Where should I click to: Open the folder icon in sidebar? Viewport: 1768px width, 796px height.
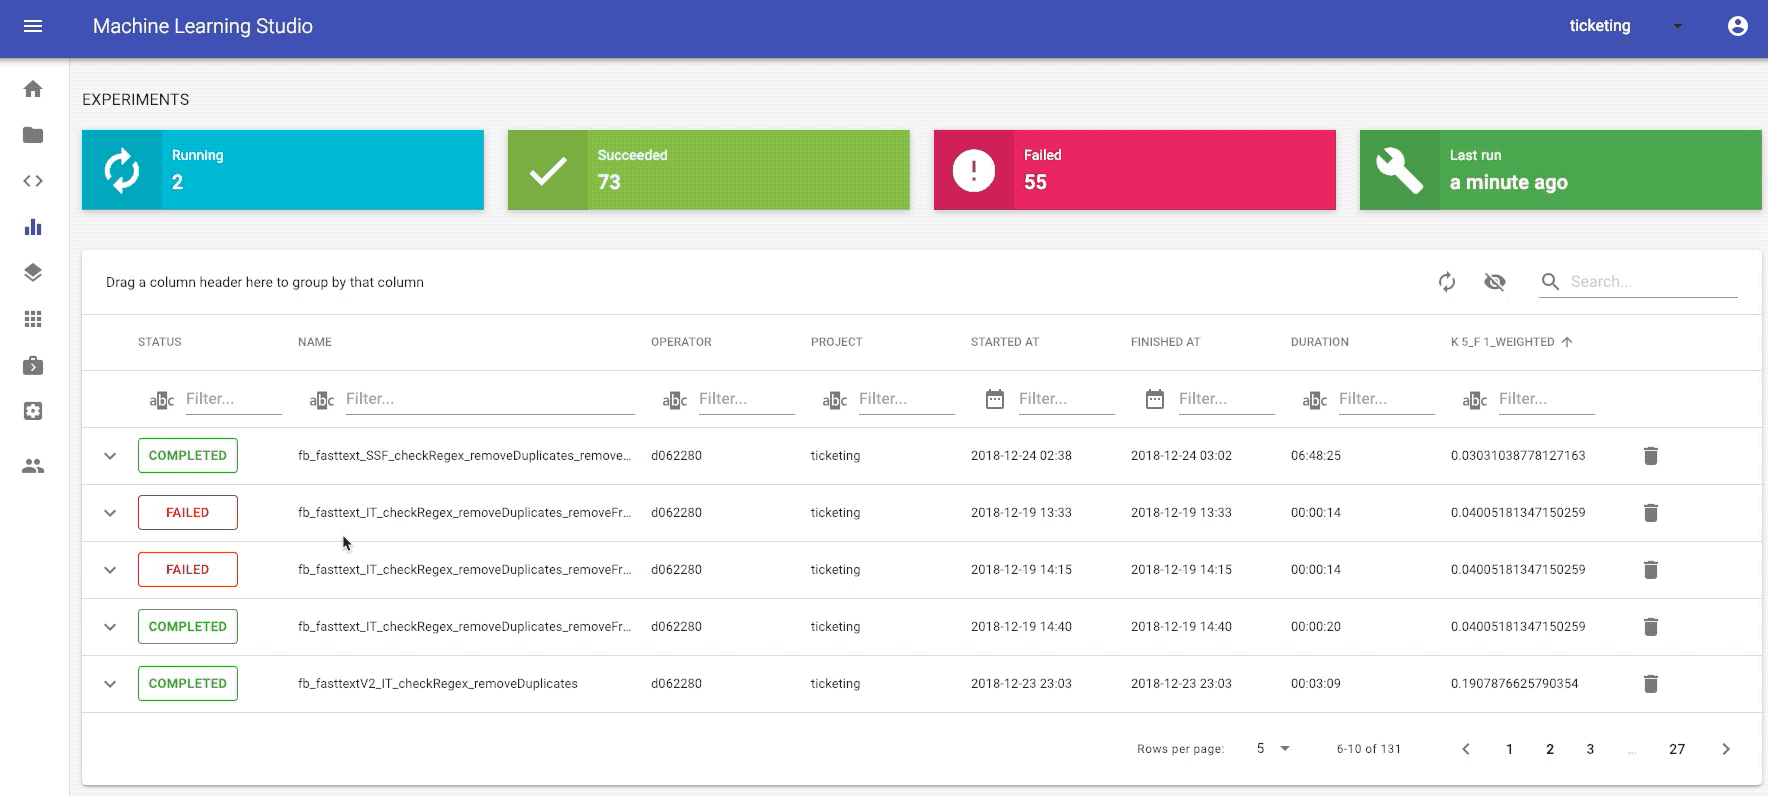point(33,135)
